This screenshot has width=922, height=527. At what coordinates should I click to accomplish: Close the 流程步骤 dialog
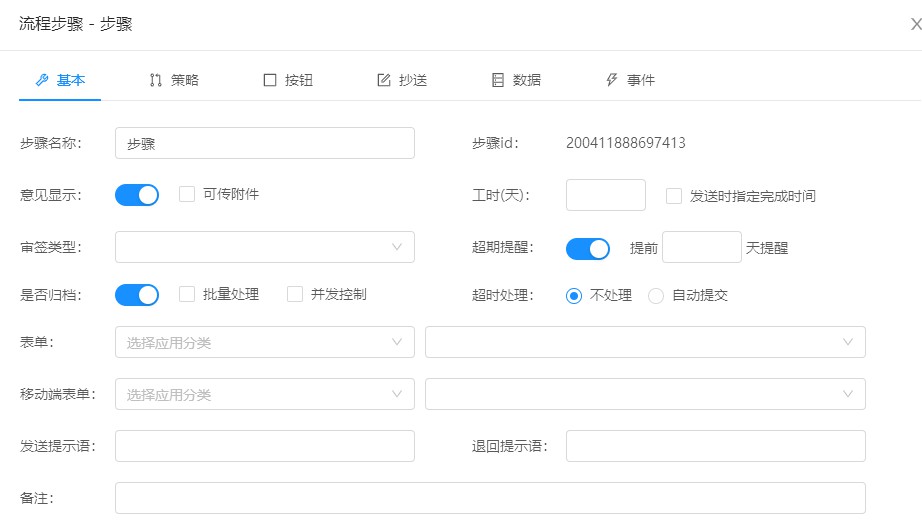pyautogui.click(x=916, y=24)
